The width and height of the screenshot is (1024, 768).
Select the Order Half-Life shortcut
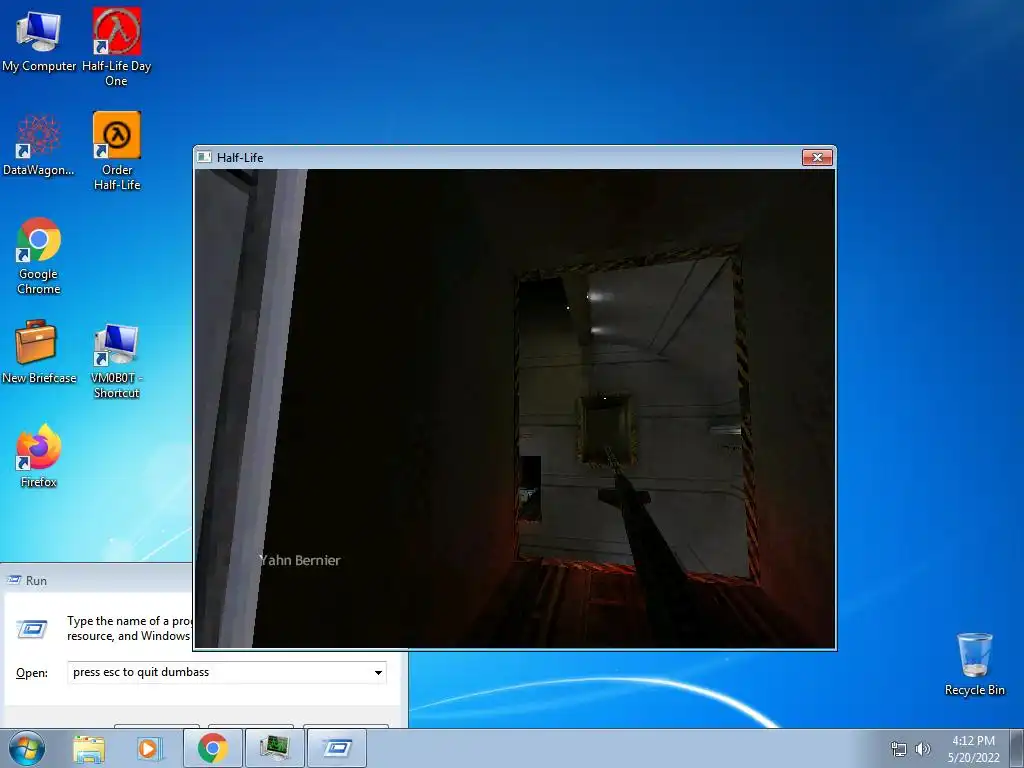pos(116,151)
